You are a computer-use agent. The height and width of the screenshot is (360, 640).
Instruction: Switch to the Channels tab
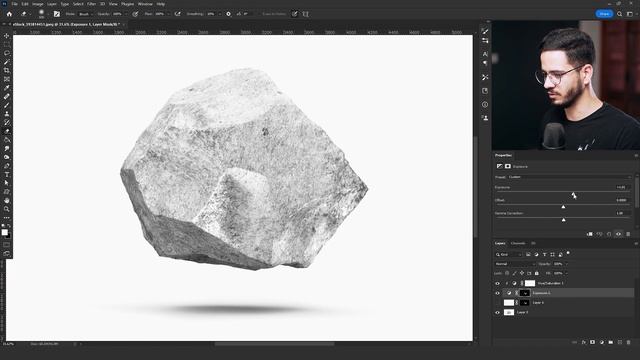coord(518,243)
